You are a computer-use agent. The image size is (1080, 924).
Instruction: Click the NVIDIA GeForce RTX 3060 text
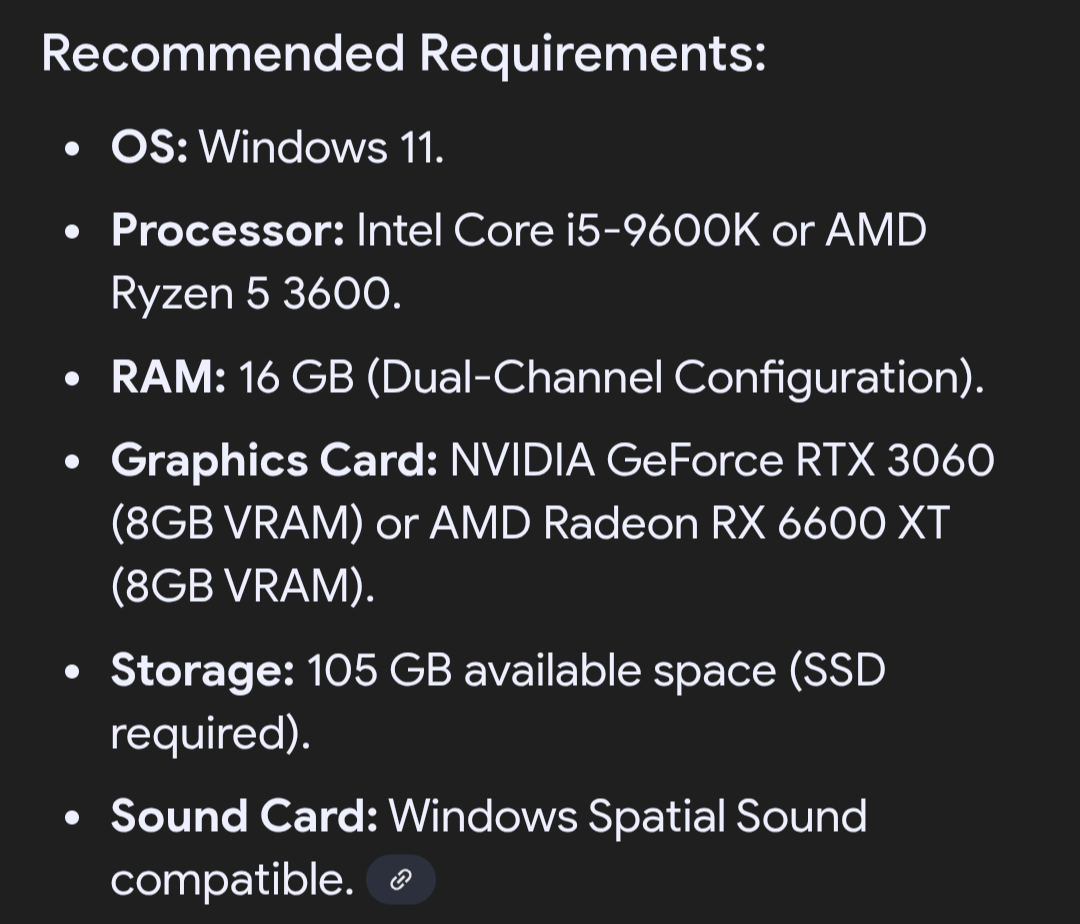722,461
